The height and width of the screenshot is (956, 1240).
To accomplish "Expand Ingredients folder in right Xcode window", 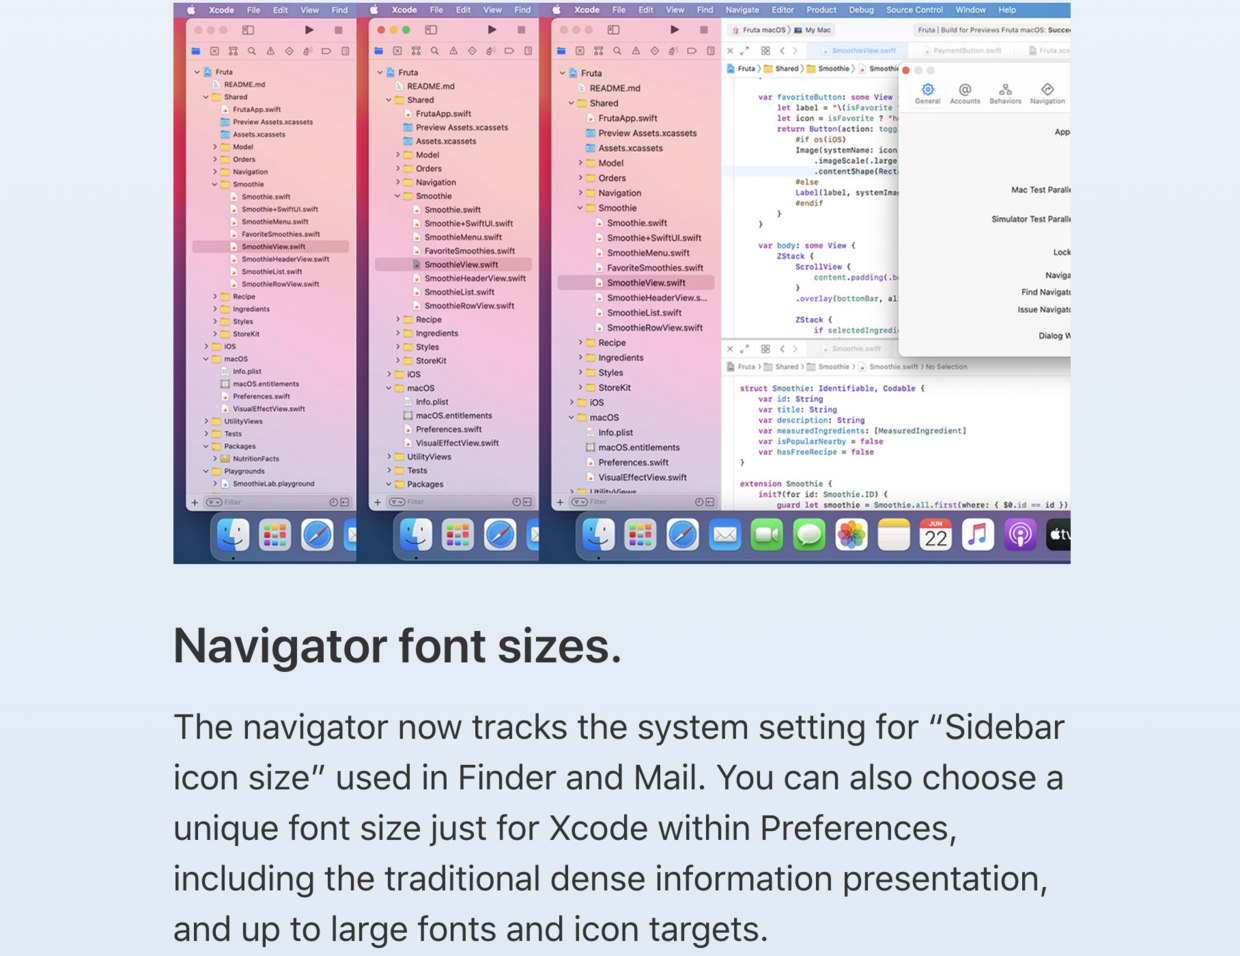I will click(x=580, y=358).
